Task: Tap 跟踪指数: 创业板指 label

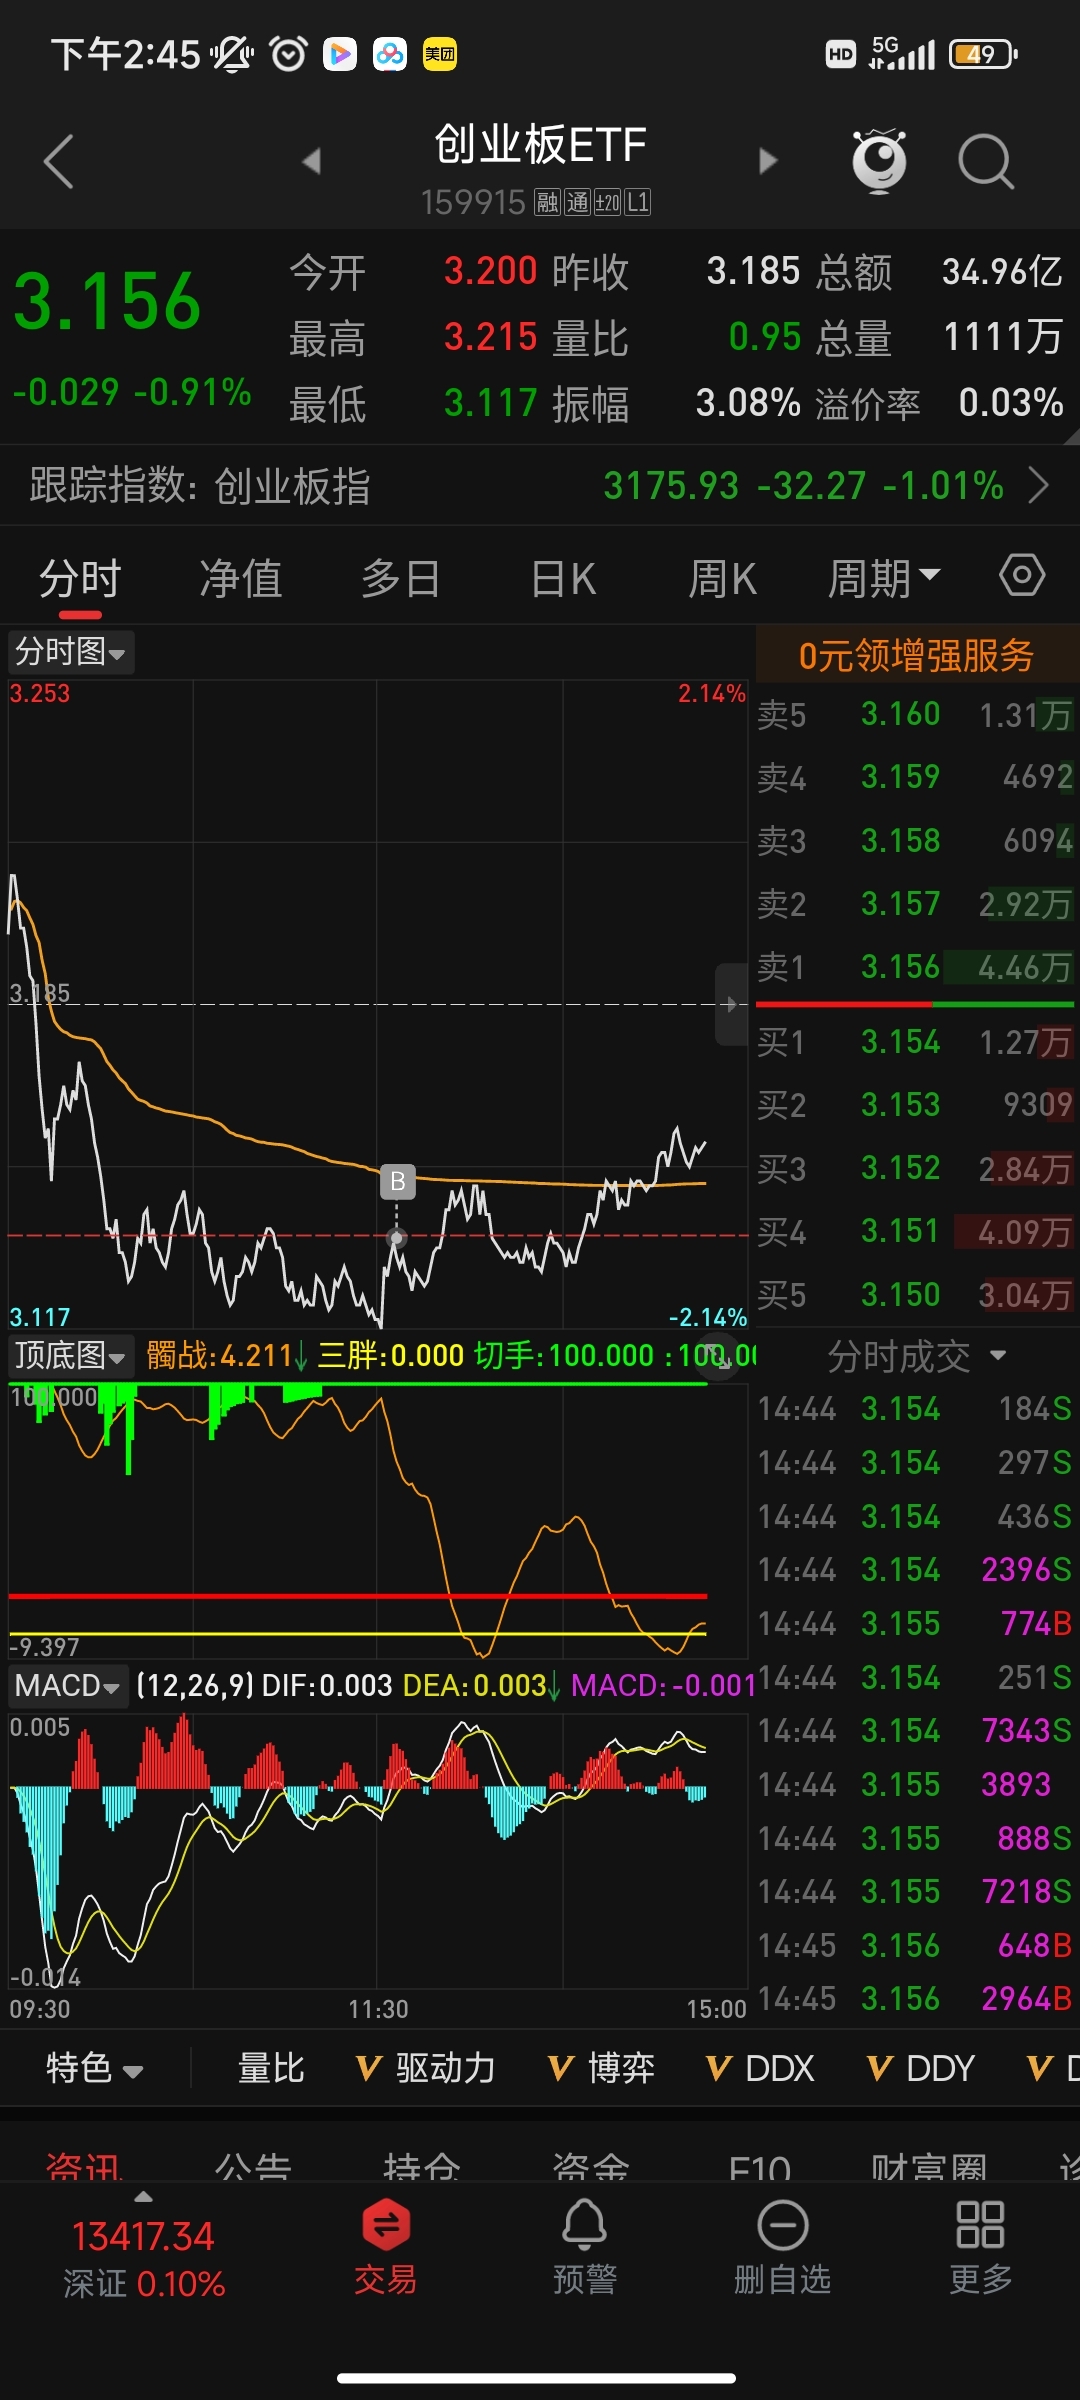Action: tap(200, 486)
